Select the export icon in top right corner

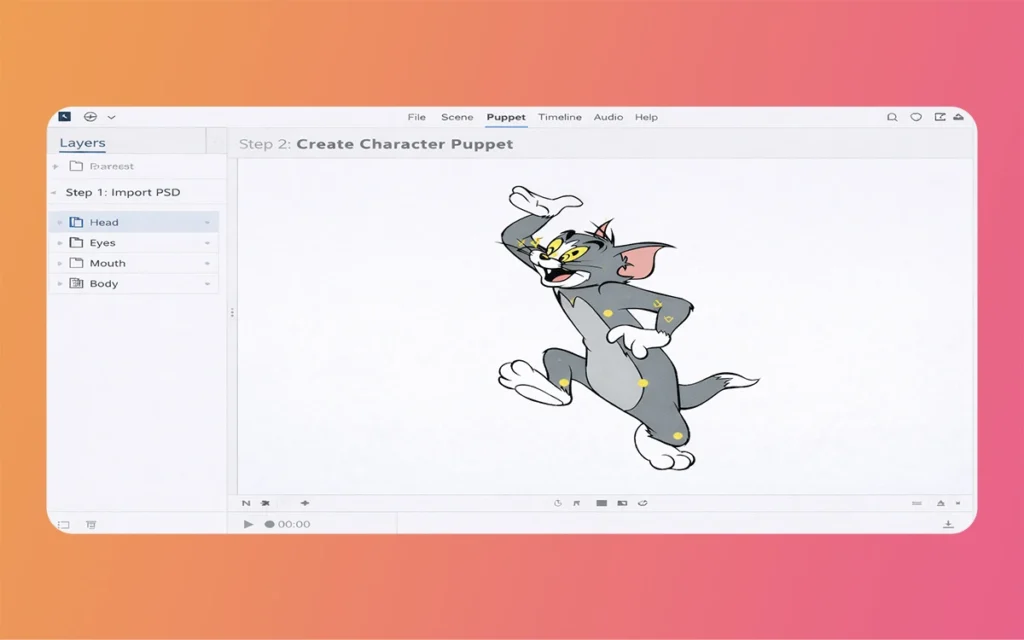[938, 117]
